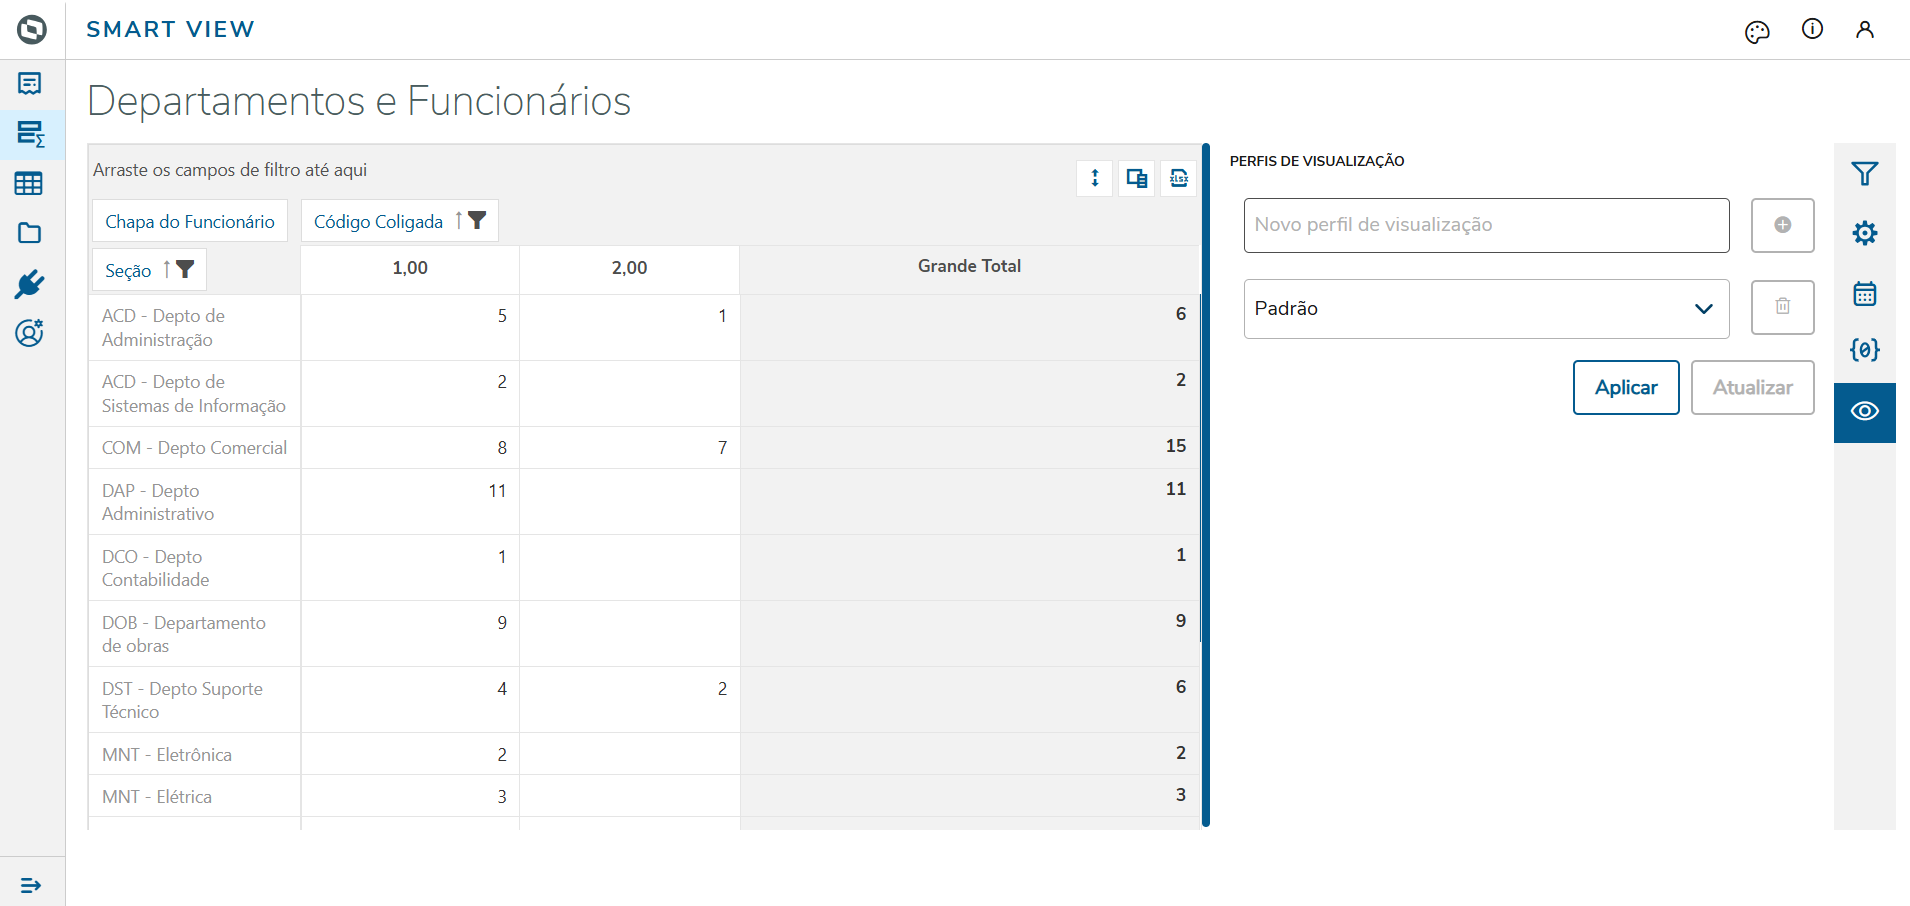This screenshot has height=906, width=1910.
Task: Open the gear settings icon in right panel
Action: pyautogui.click(x=1865, y=233)
